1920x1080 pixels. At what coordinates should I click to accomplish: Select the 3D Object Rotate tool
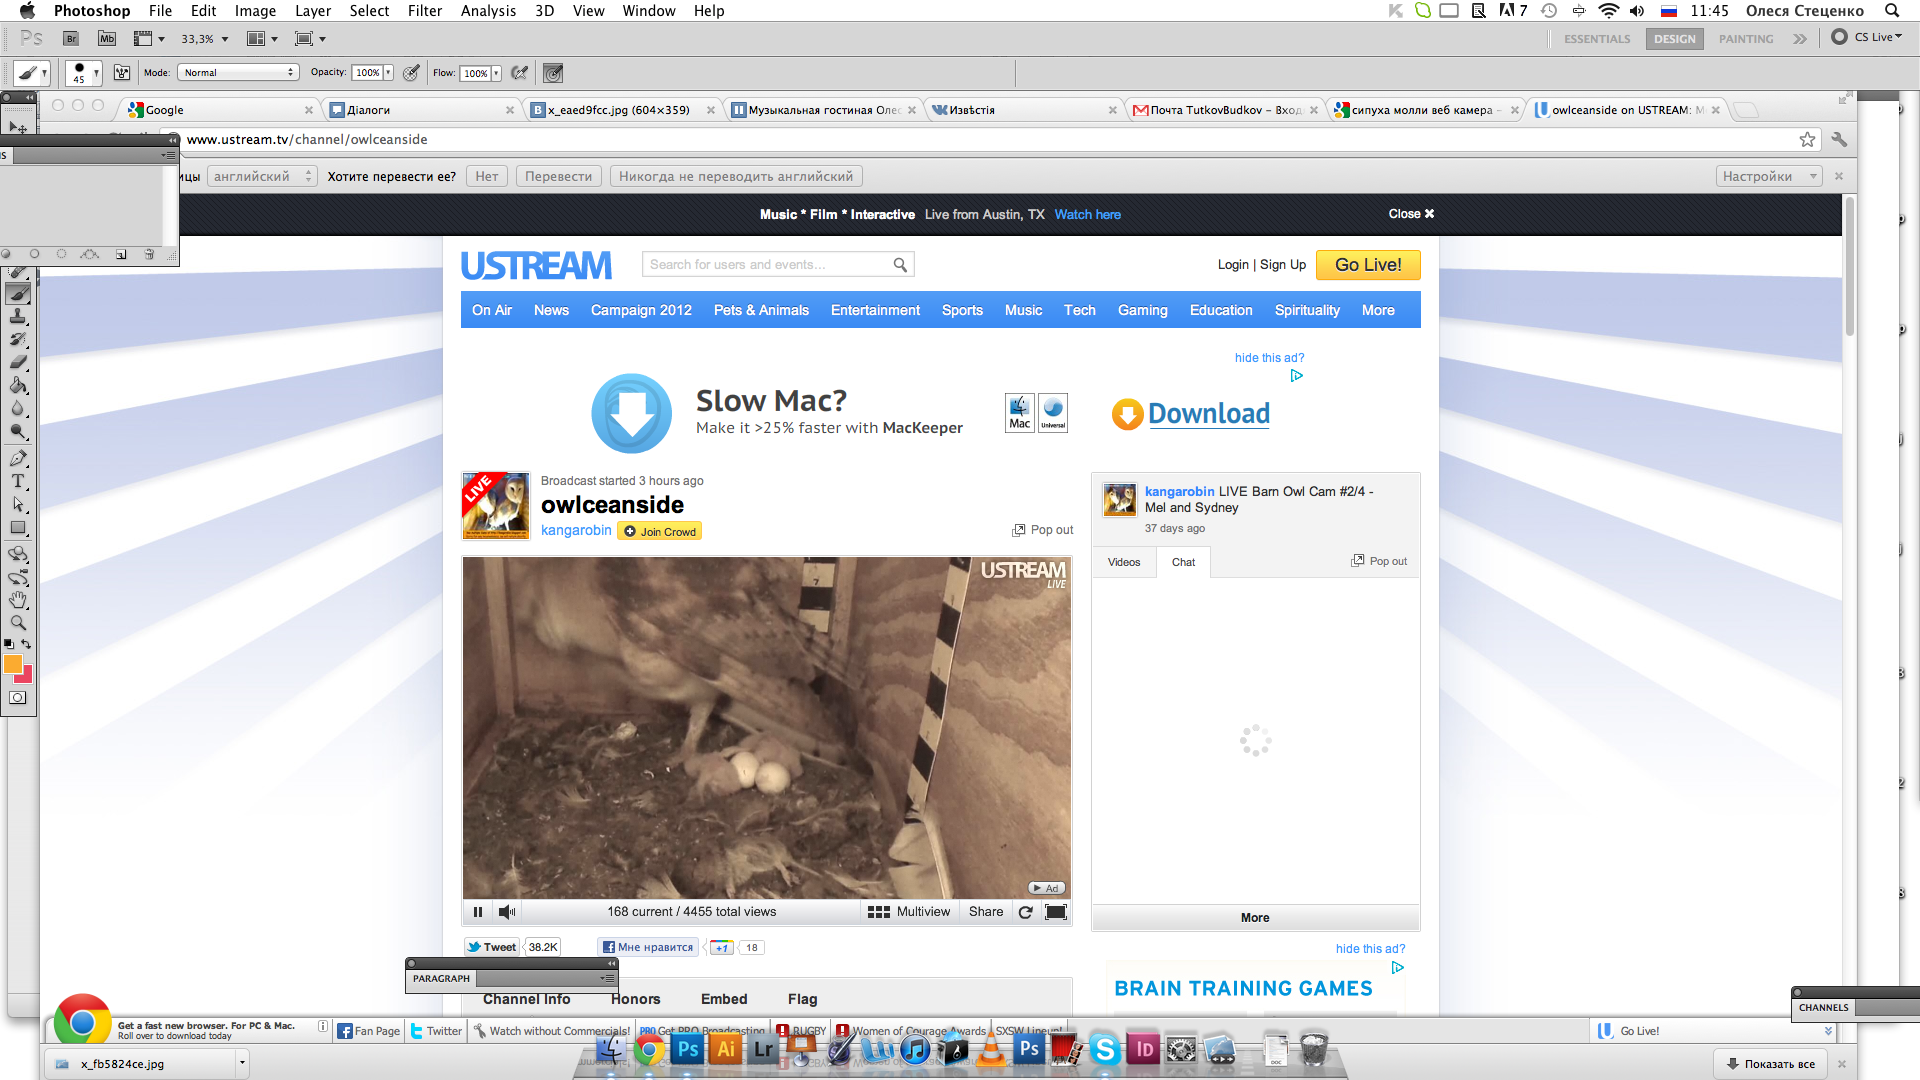18,554
